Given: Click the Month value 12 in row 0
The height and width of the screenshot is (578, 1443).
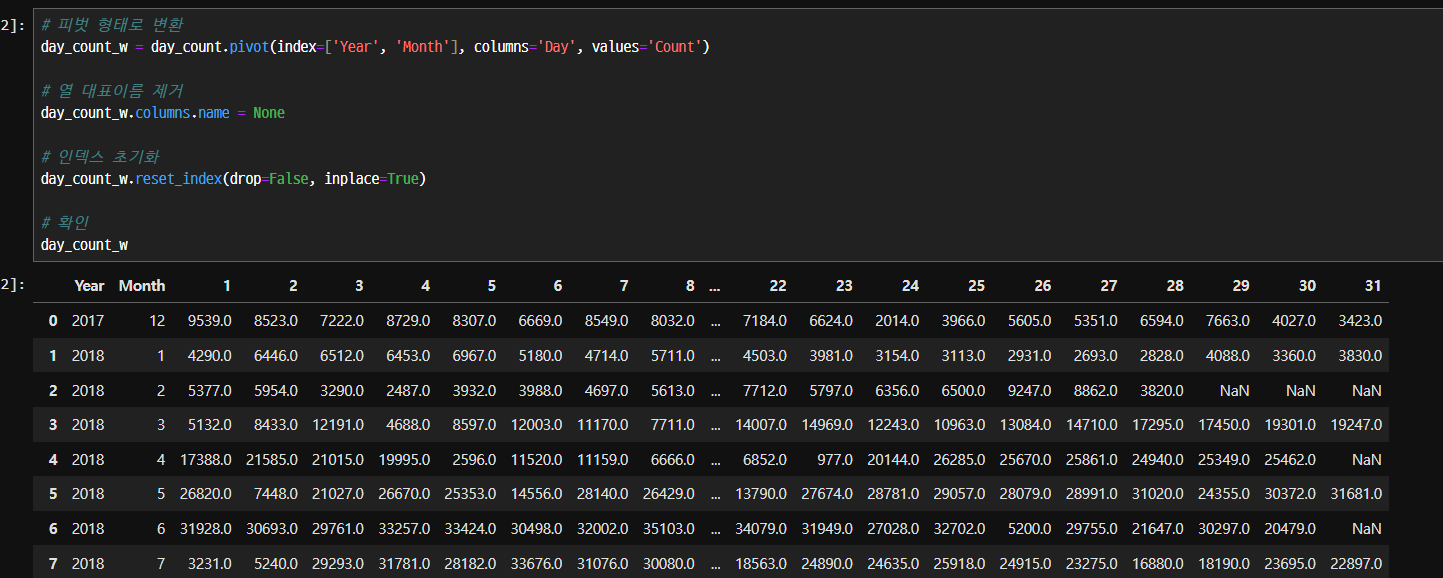Looking at the screenshot, I should click(x=157, y=321).
